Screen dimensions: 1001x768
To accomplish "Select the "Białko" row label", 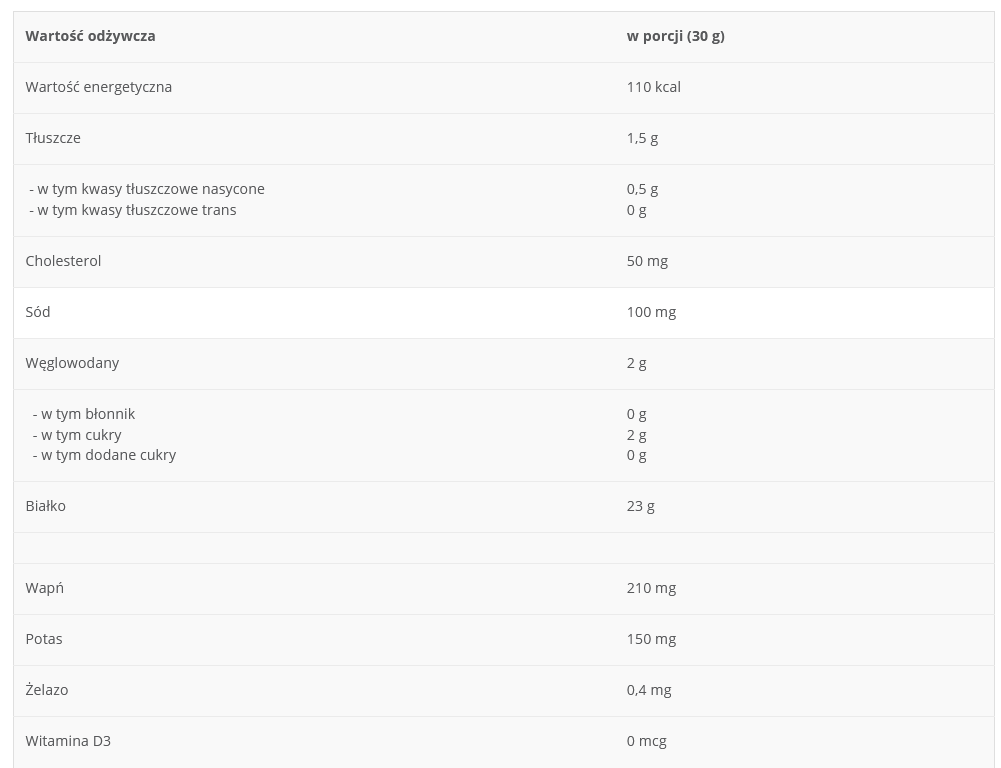I will [45, 506].
